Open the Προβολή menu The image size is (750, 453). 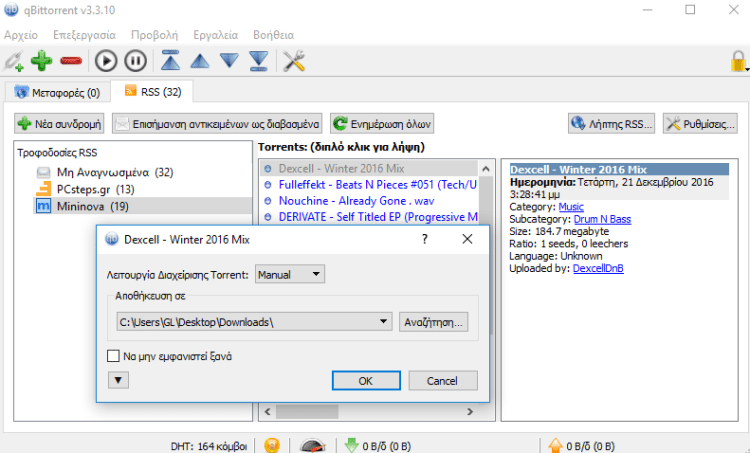point(154,35)
